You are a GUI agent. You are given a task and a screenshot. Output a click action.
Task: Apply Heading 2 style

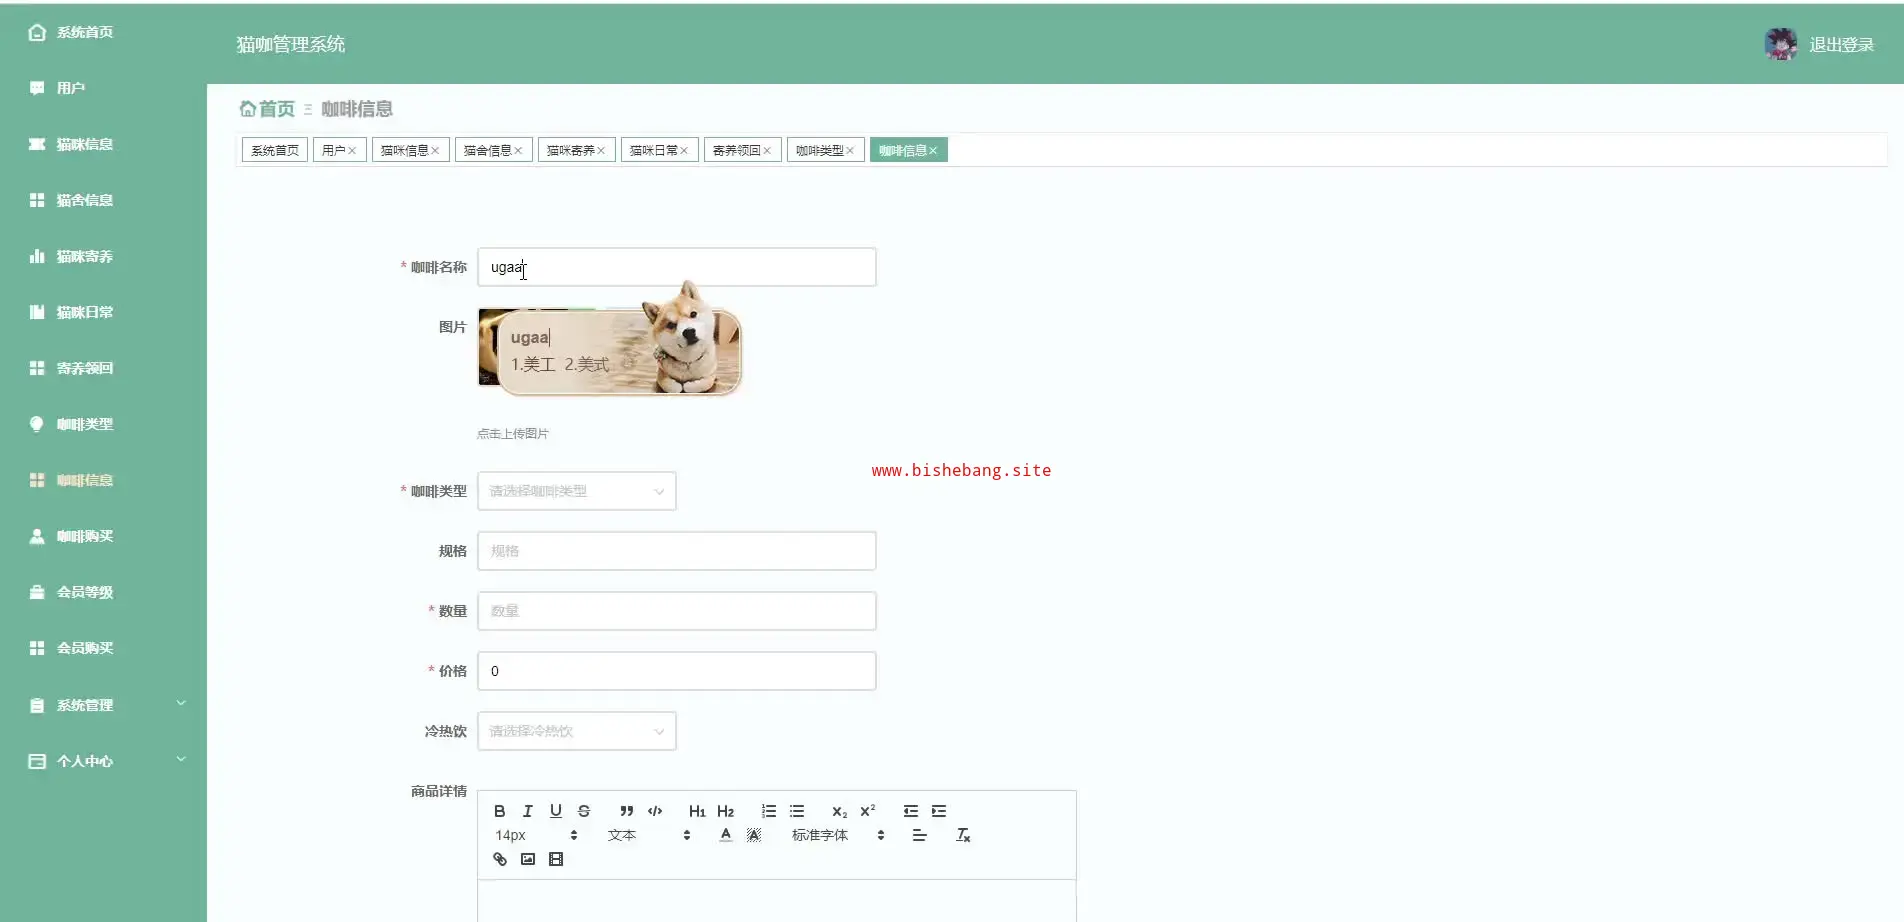click(x=726, y=811)
